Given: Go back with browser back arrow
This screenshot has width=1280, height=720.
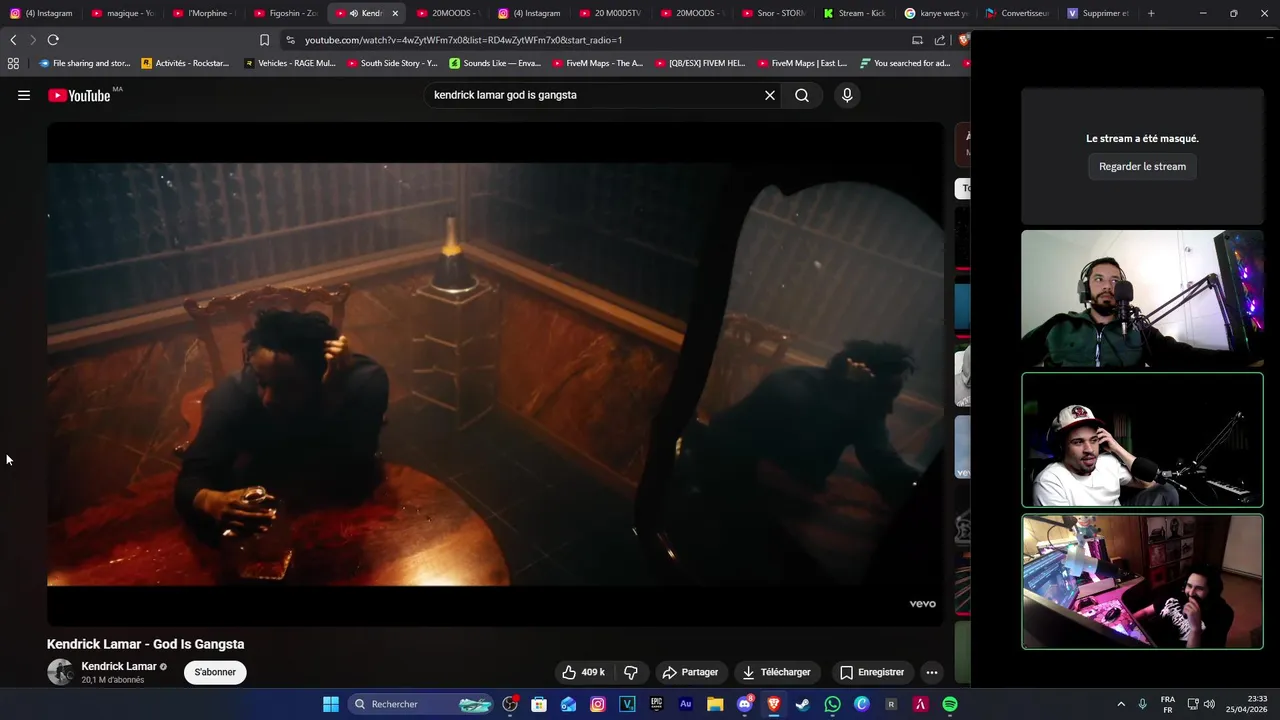Looking at the screenshot, I should [x=13, y=40].
